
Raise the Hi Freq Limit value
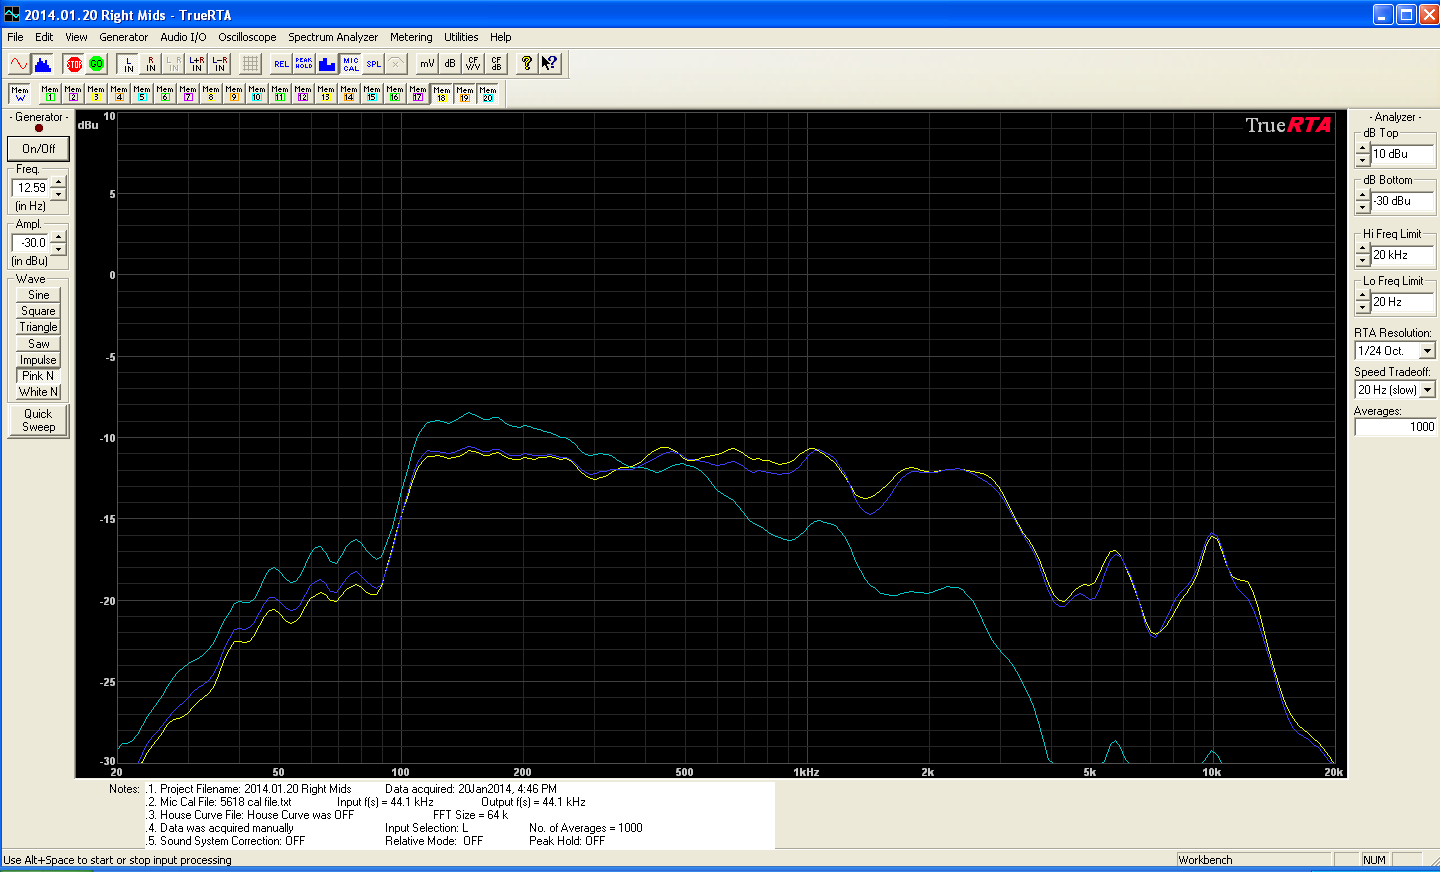pyautogui.click(x=1362, y=250)
